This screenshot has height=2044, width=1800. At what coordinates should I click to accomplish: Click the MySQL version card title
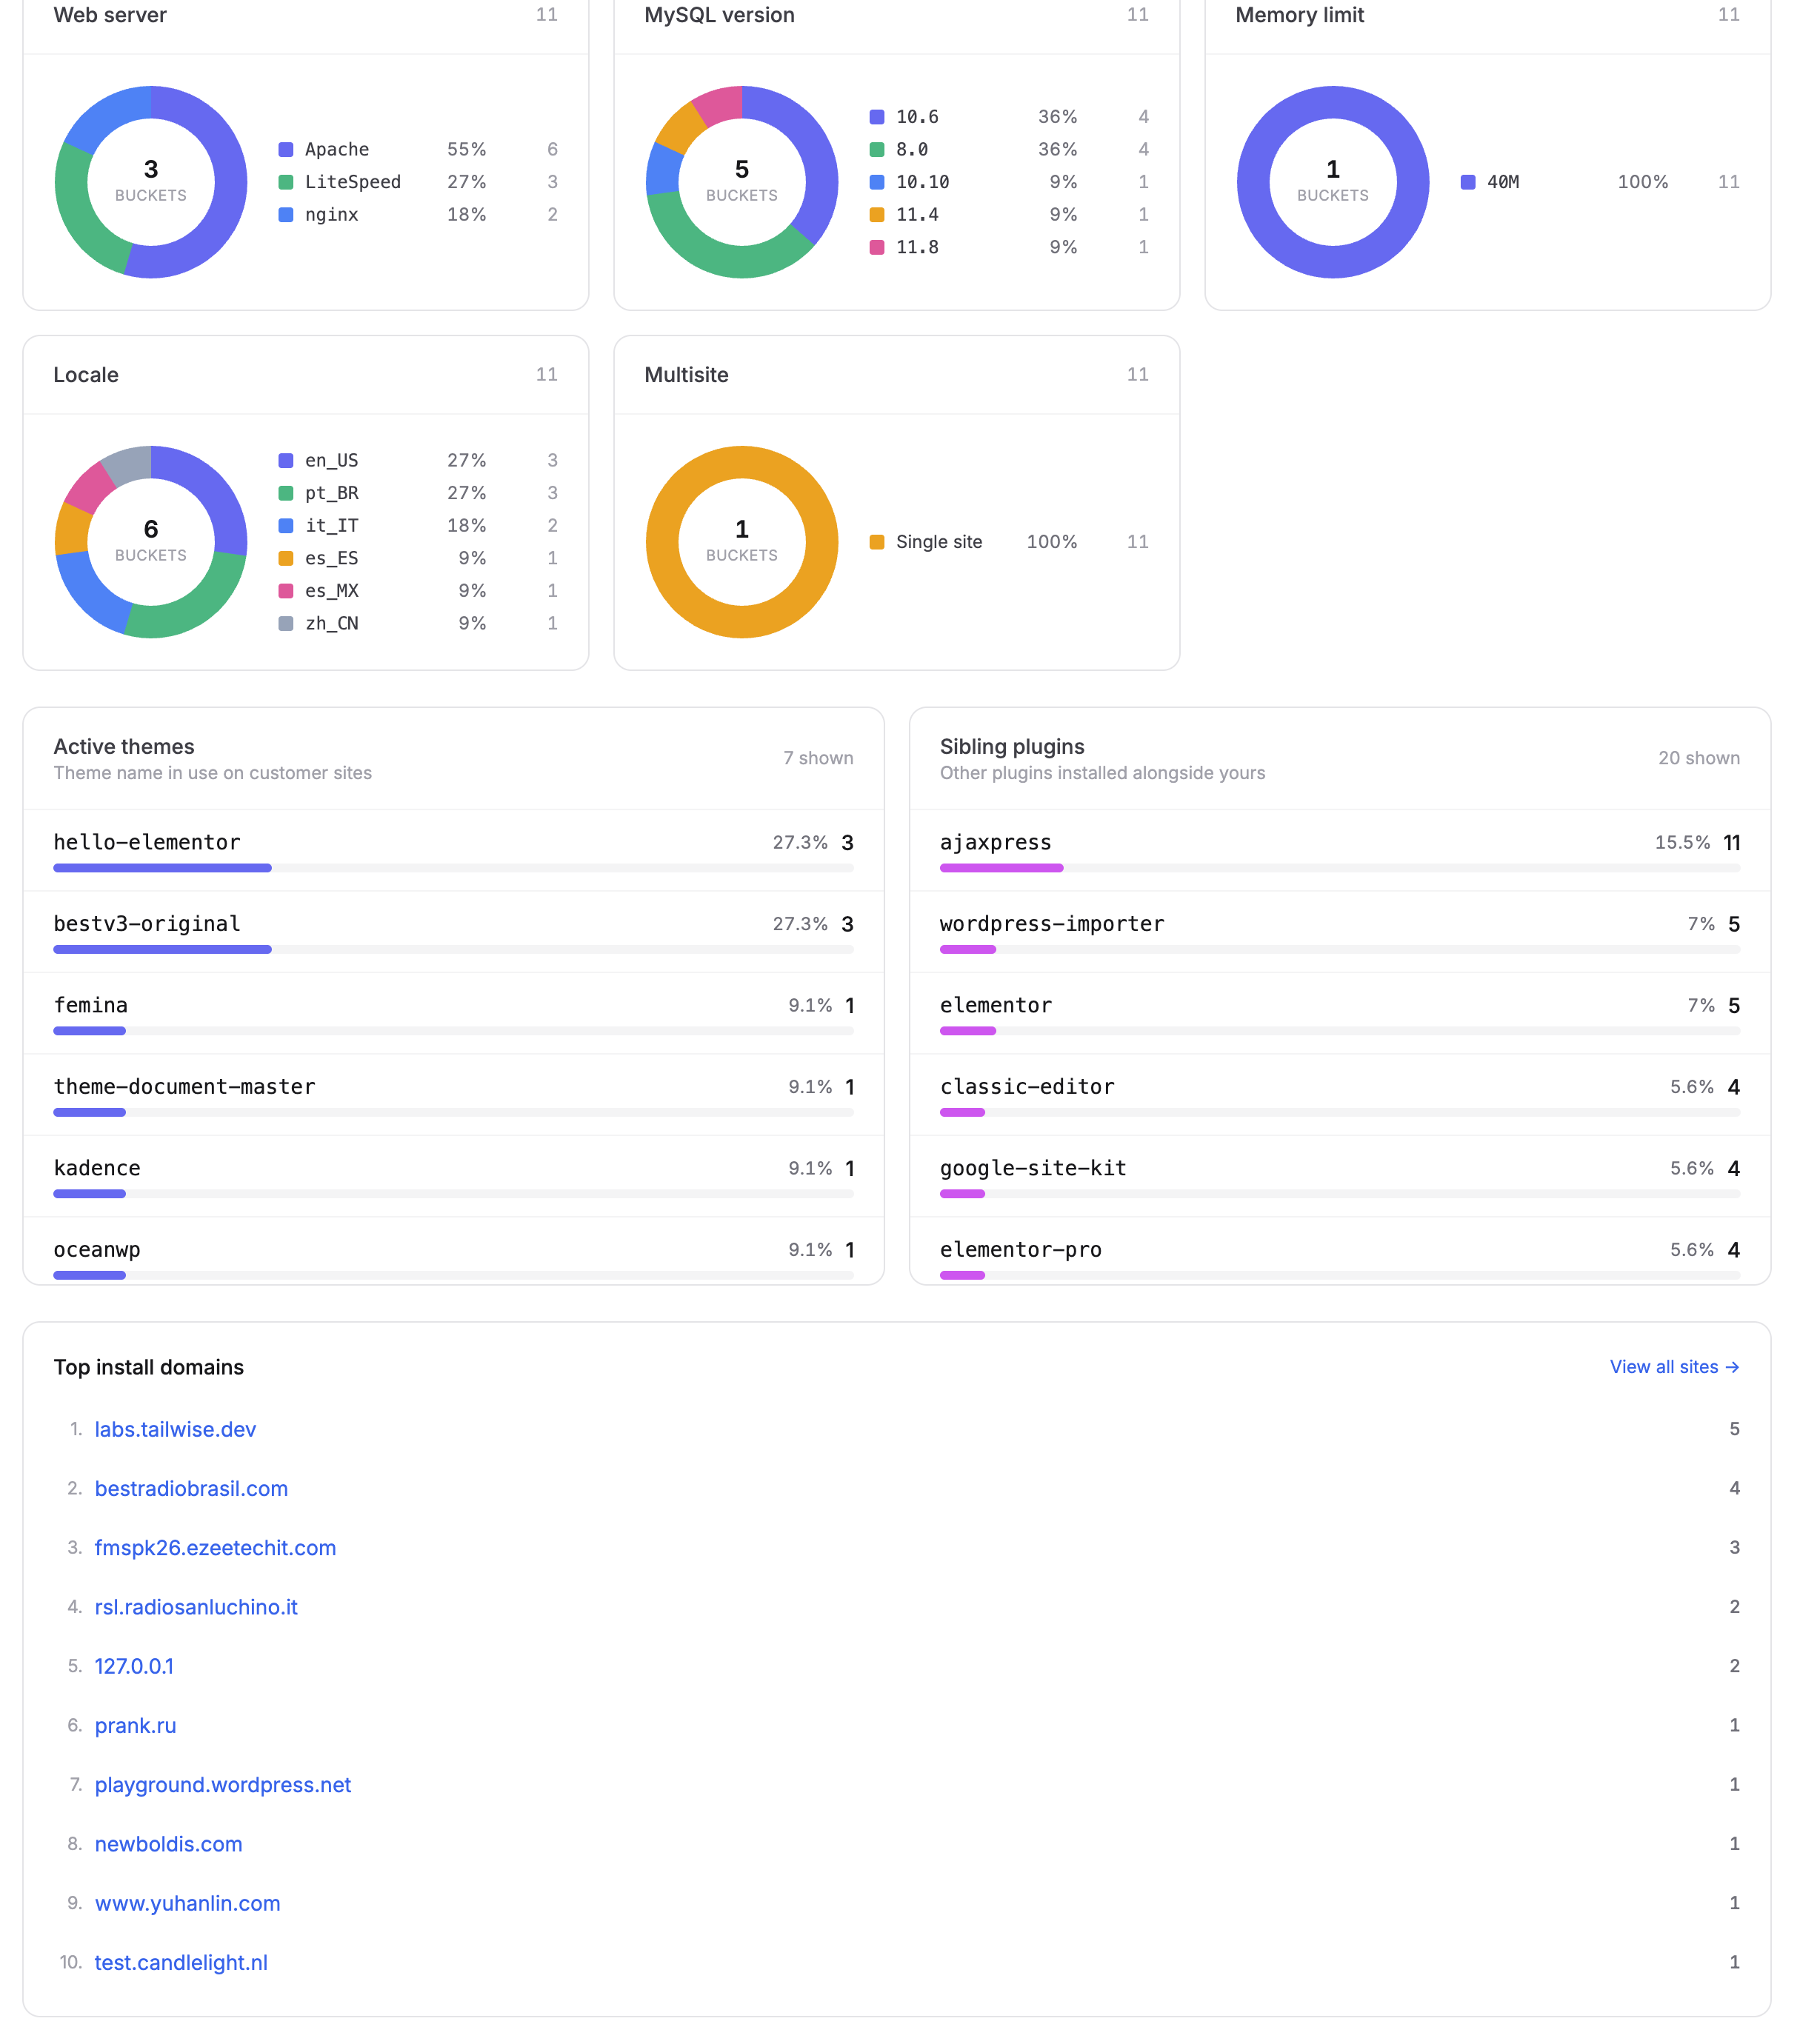click(x=719, y=15)
